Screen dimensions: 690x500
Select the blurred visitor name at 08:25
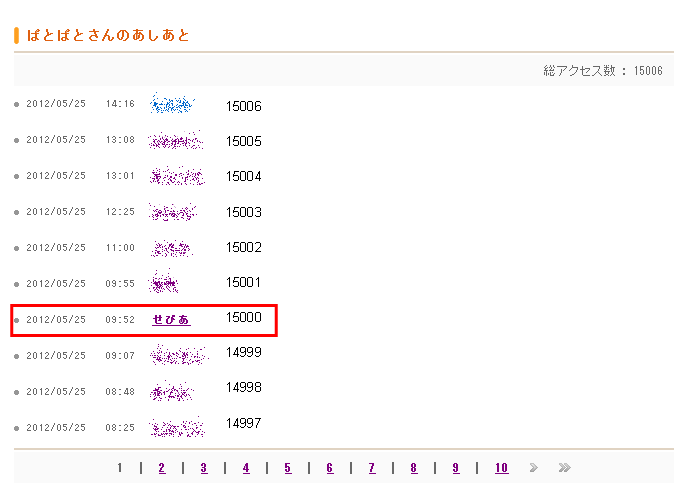(176, 428)
